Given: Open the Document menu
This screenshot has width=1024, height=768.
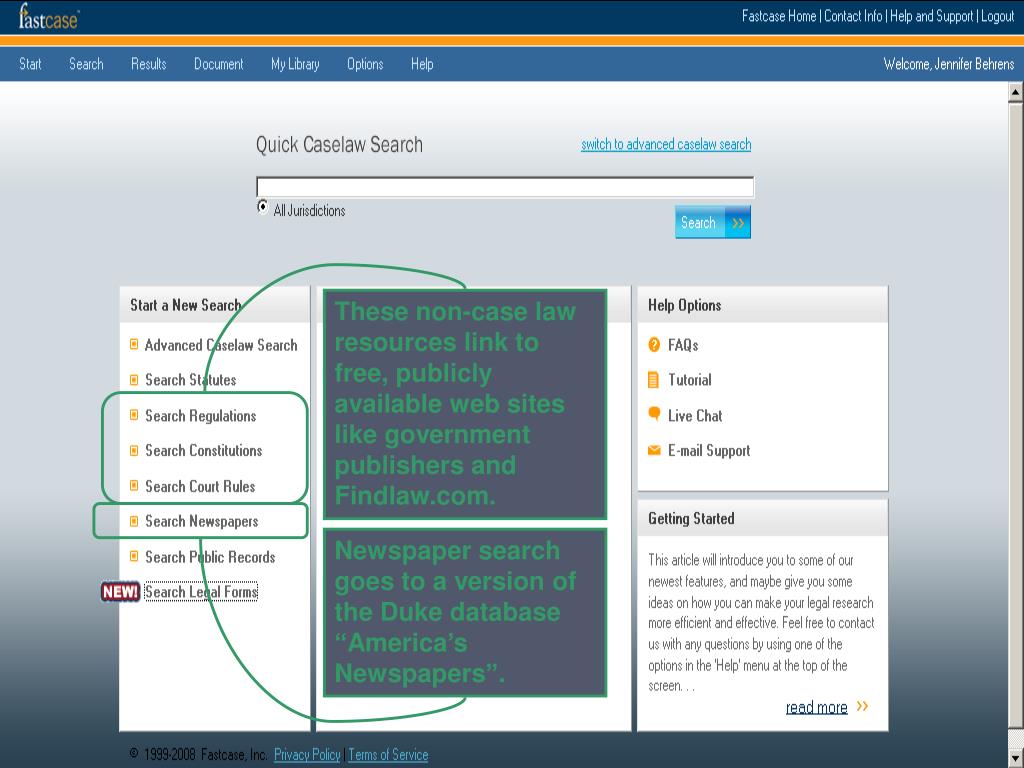Looking at the screenshot, I should pos(218,64).
